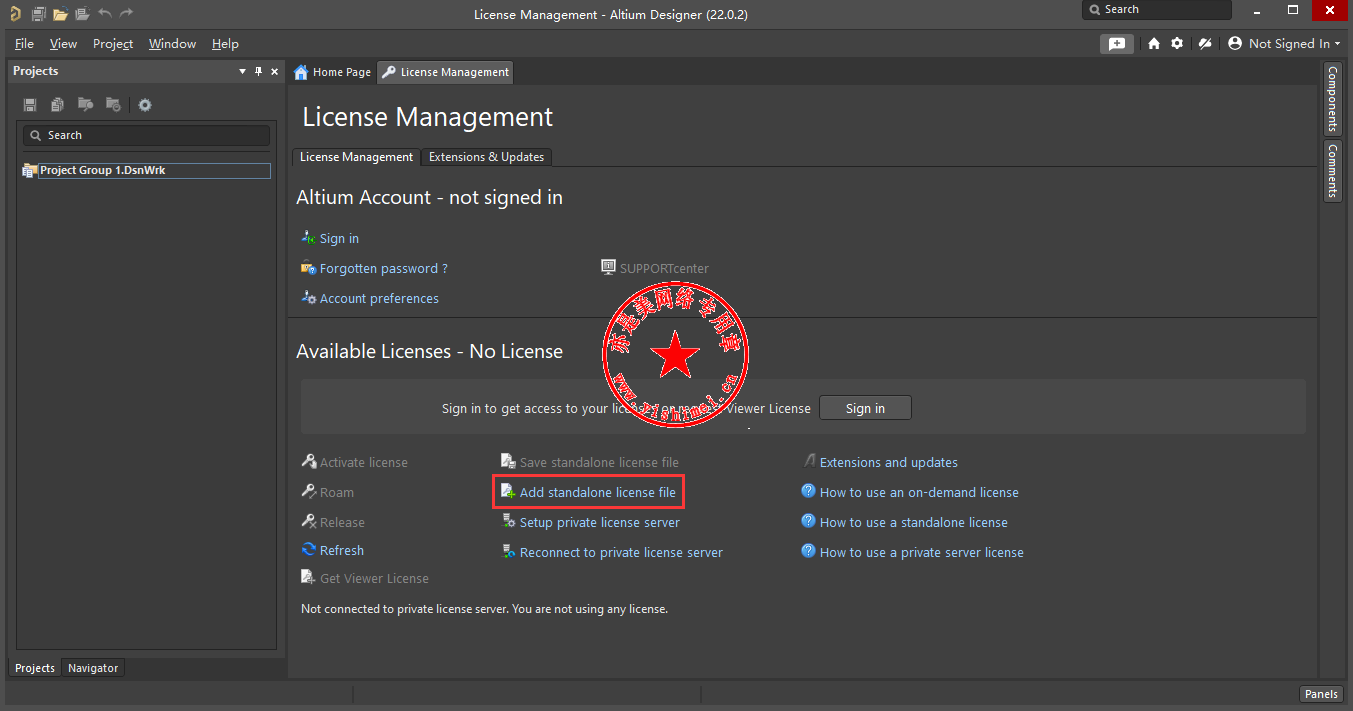Viewport: 1353px width, 711px height.
Task: Select the License Management sub-tab
Action: click(356, 157)
